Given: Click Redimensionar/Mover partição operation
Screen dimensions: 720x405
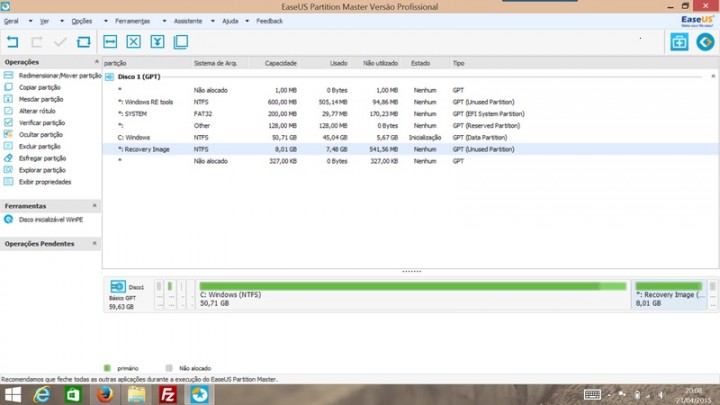Looking at the screenshot, I should (x=60, y=75).
